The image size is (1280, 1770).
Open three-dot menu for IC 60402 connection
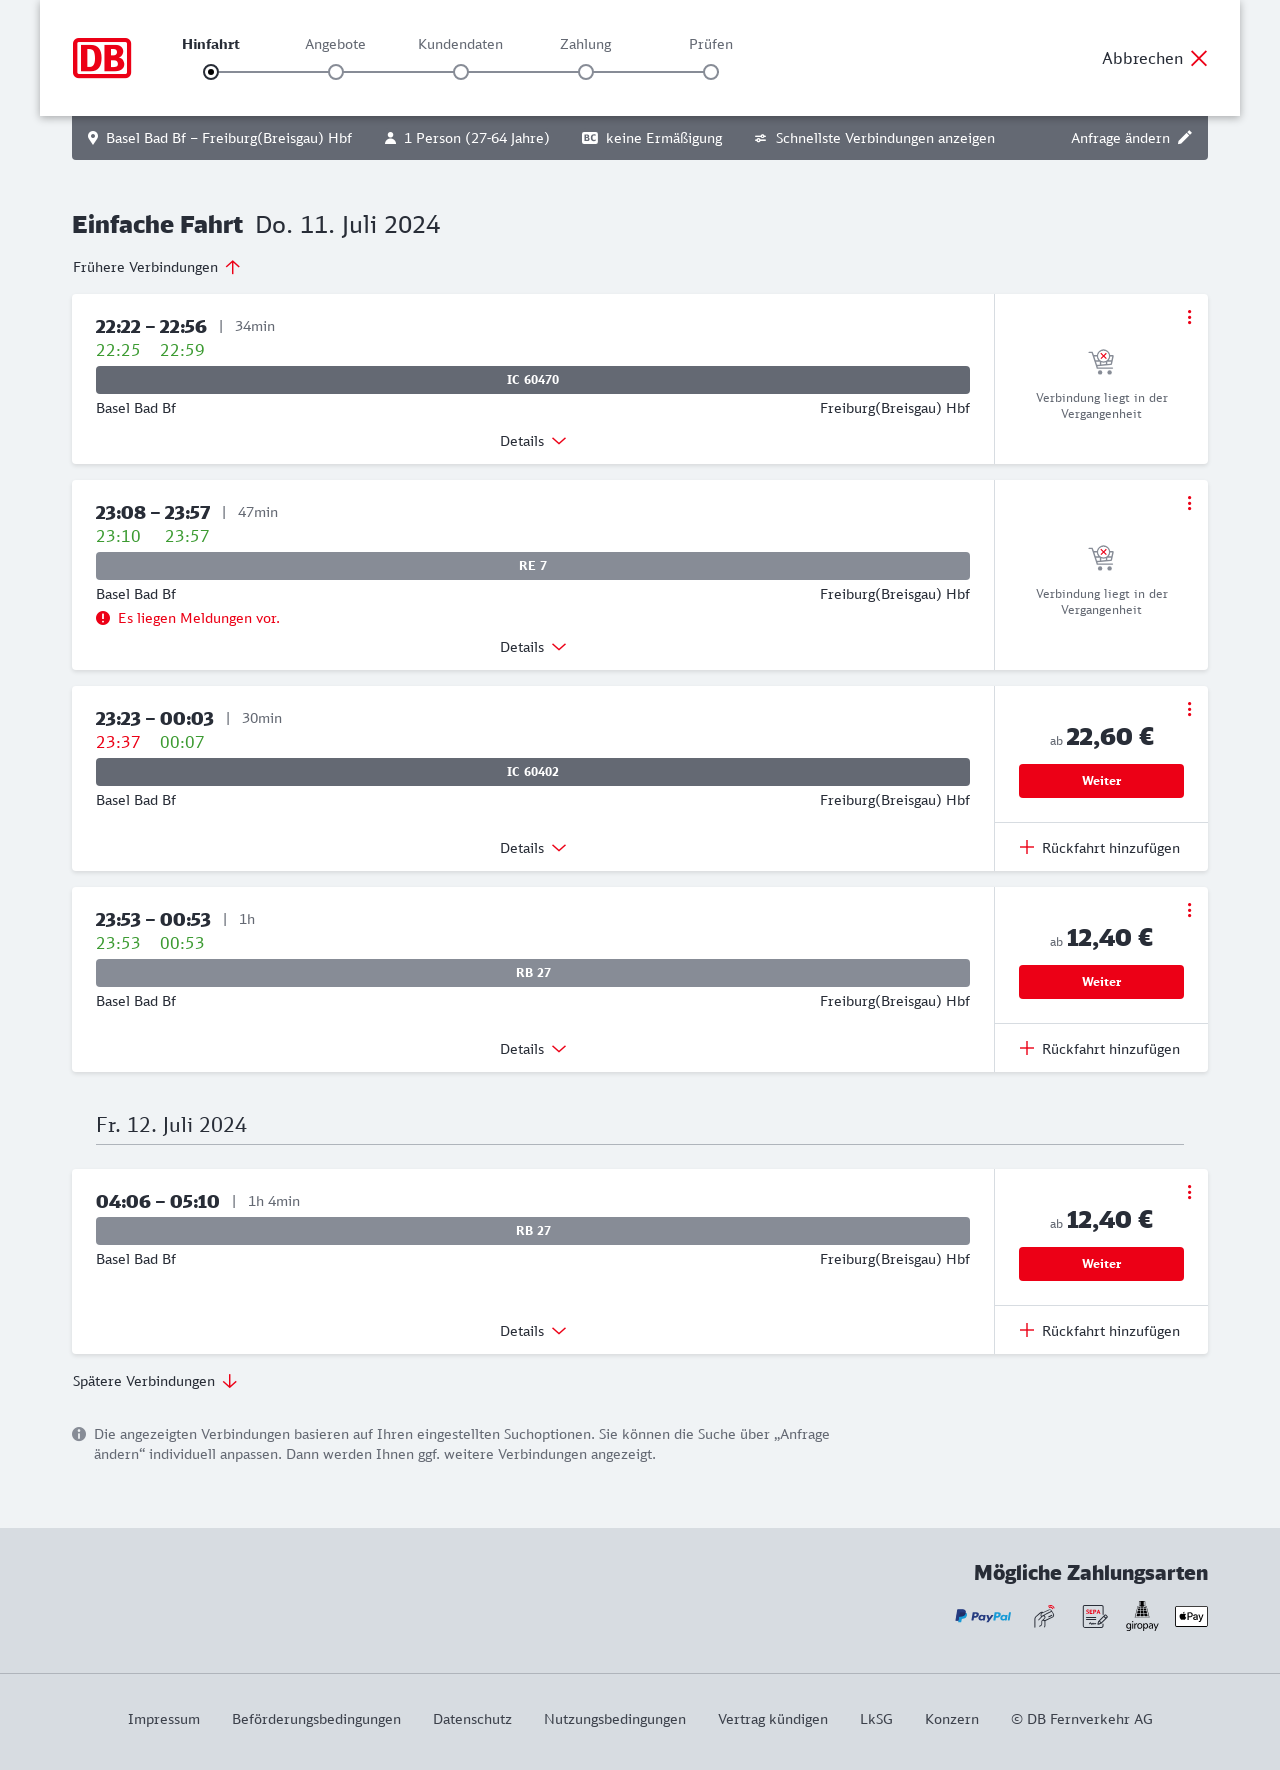tap(1189, 709)
